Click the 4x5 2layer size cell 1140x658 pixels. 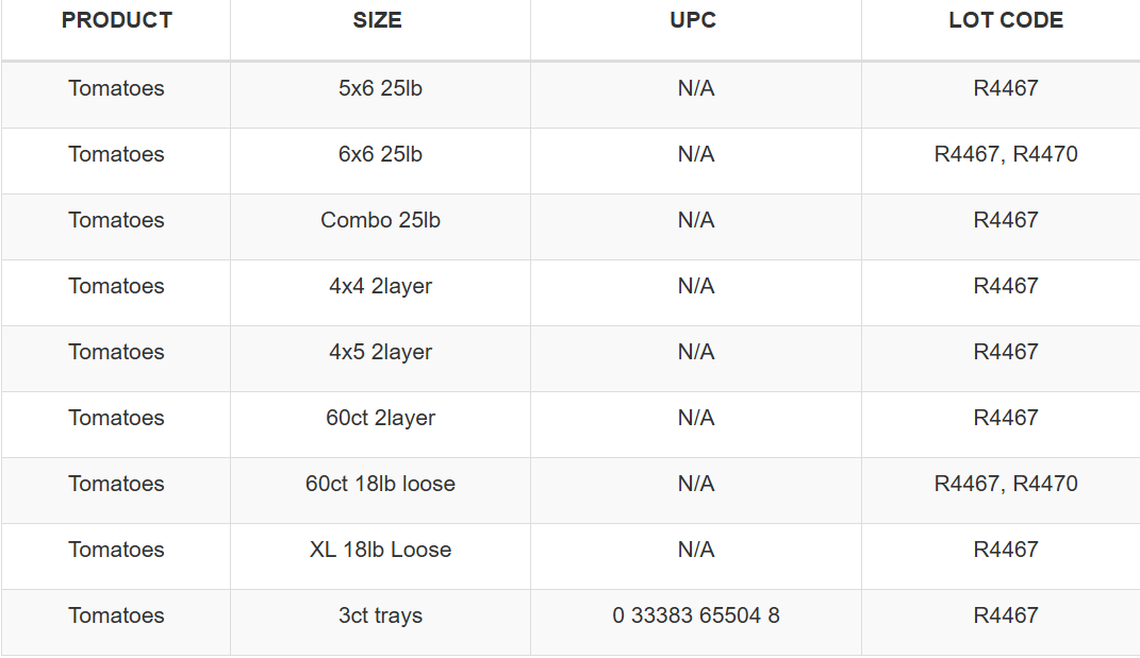pos(380,353)
